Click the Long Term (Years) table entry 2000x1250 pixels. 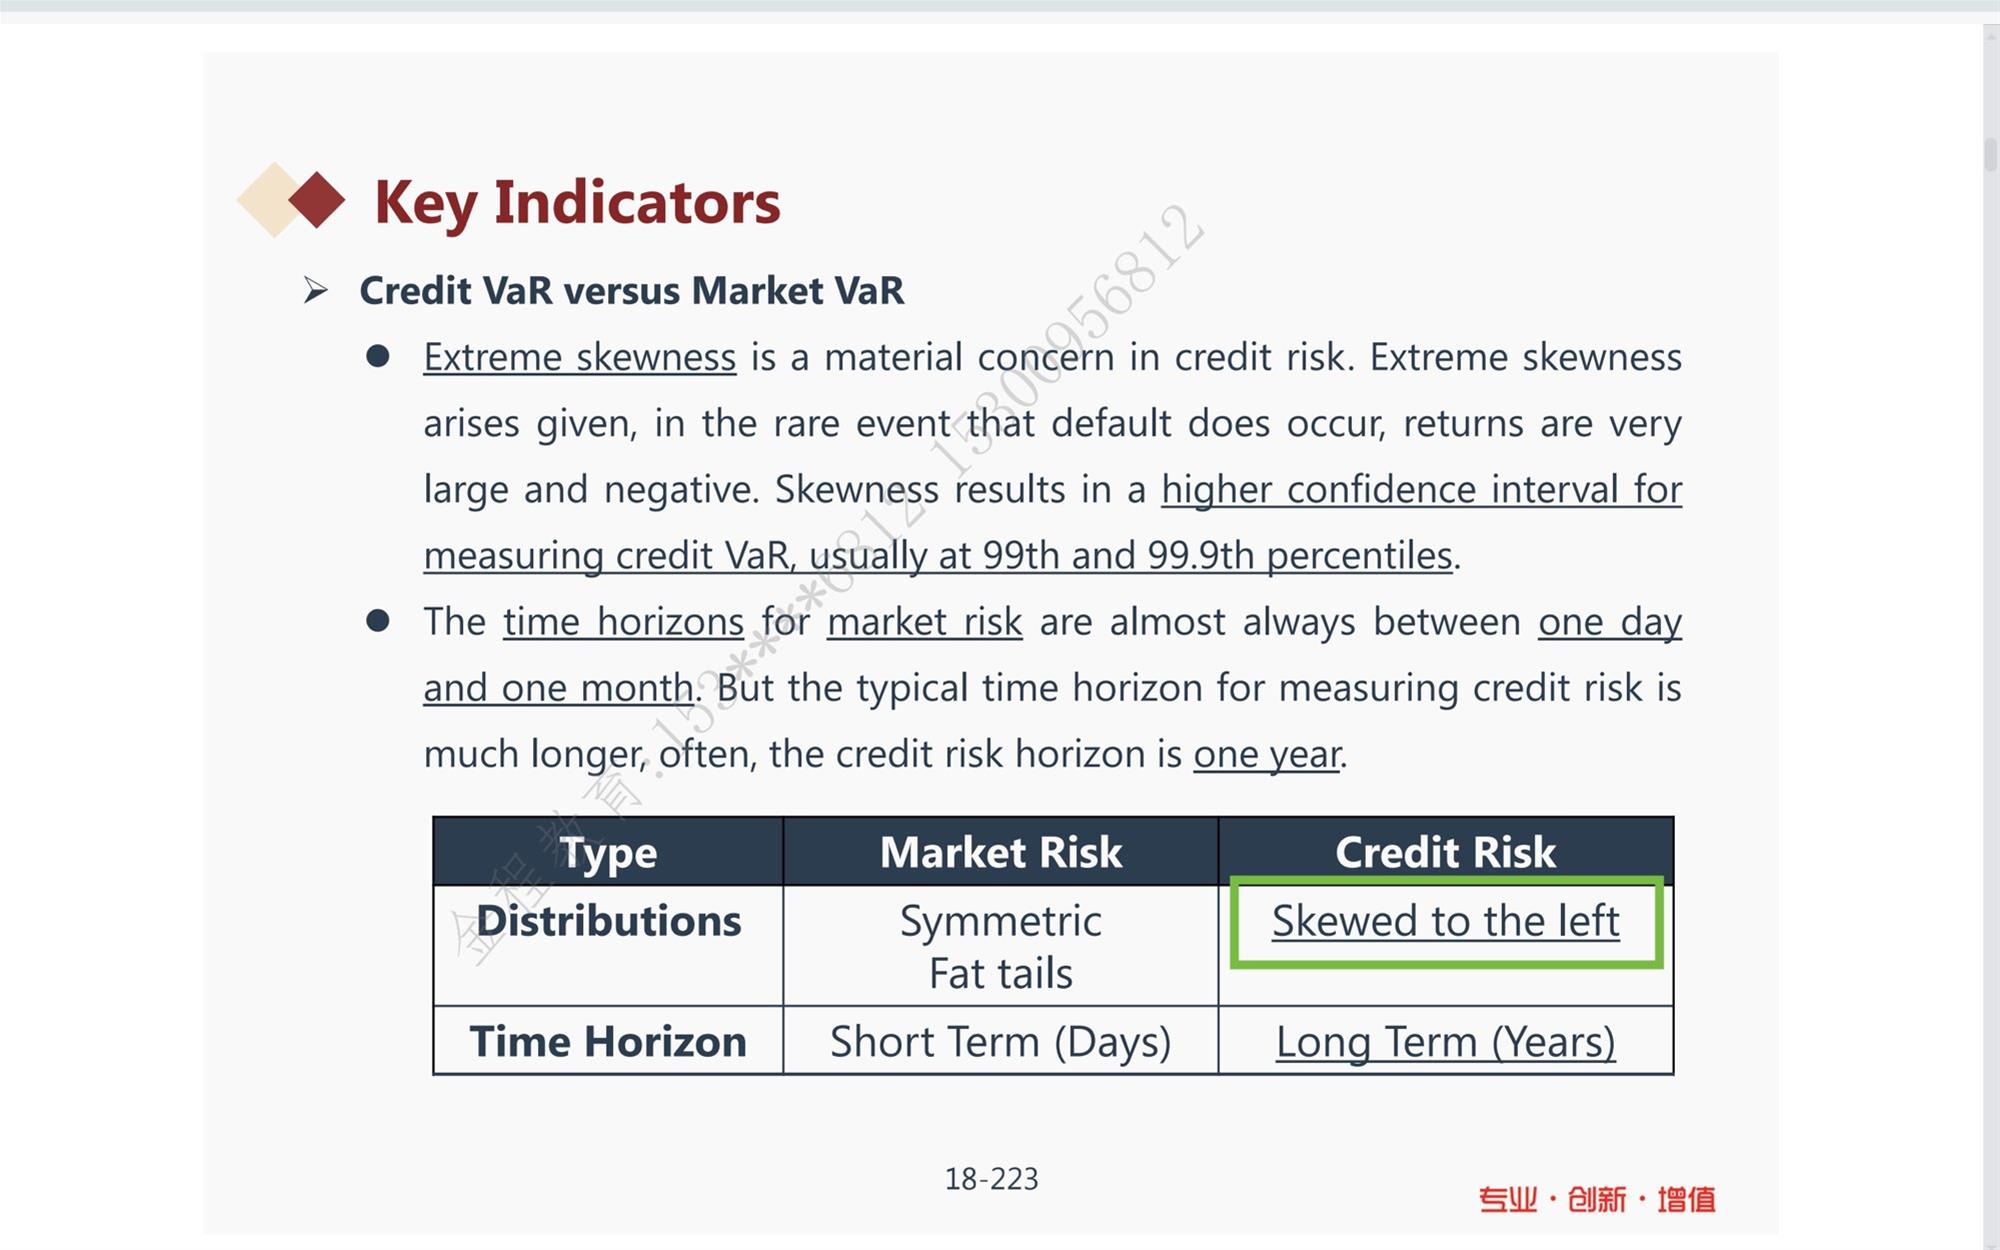1446,1042
